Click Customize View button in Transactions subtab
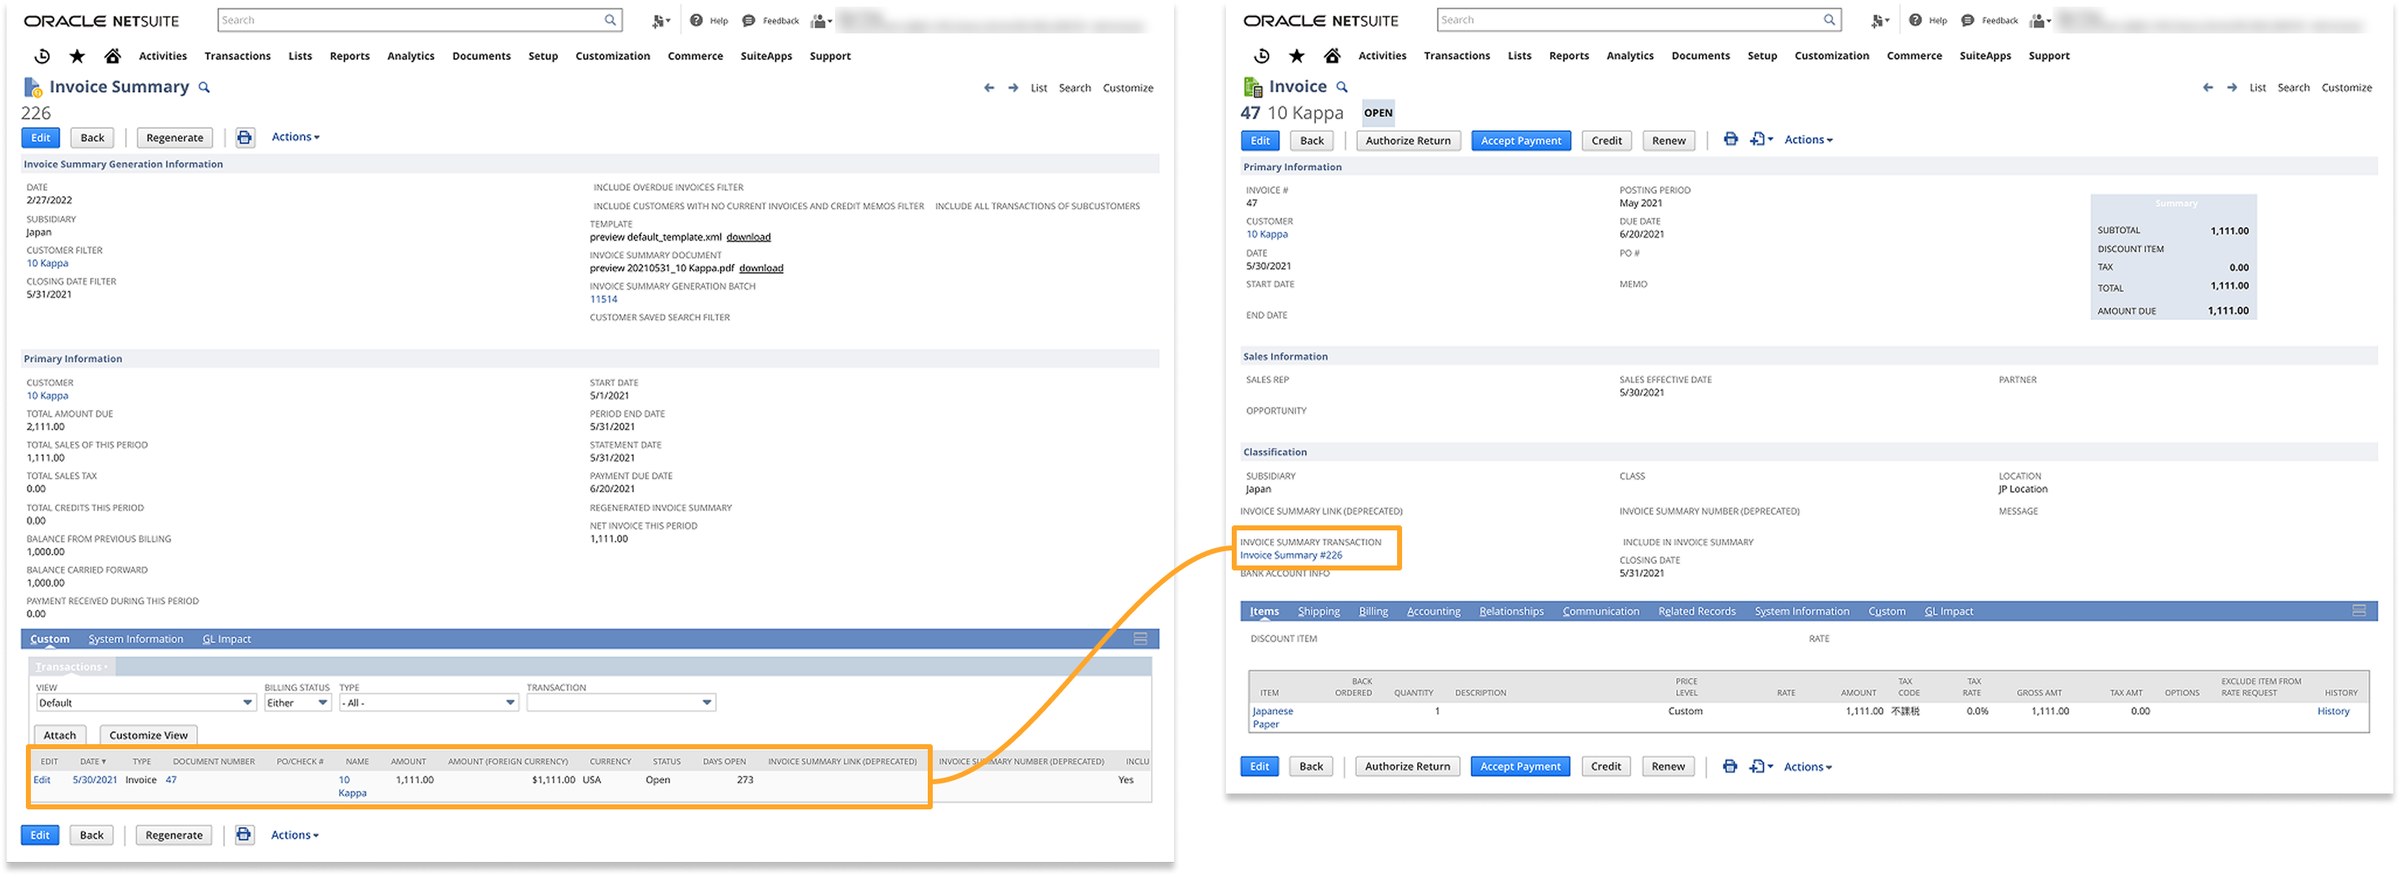Viewport: 2400px width, 877px height. tap(148, 735)
